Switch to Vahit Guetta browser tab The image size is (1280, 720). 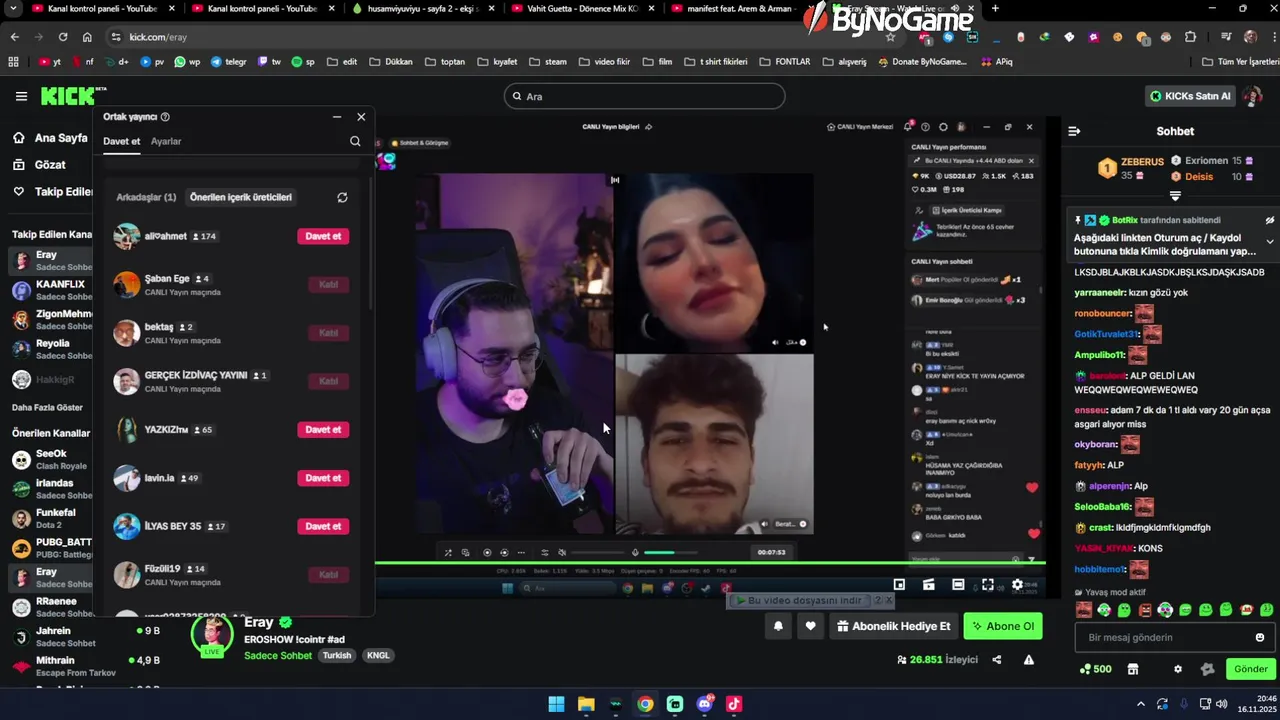[580, 9]
